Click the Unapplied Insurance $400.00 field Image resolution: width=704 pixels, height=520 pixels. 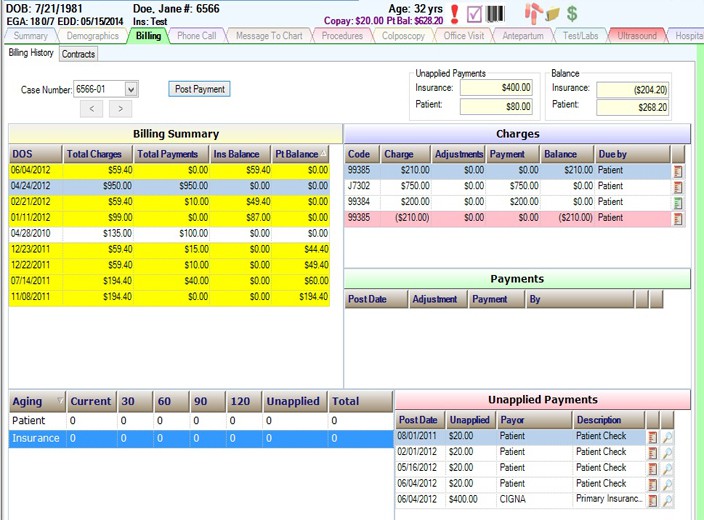[x=496, y=88]
